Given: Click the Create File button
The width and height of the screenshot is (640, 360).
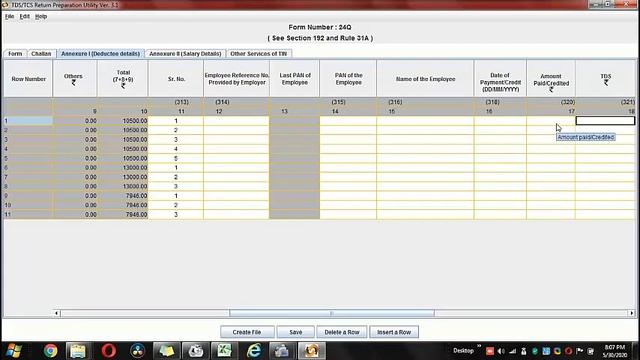Looking at the screenshot, I should 247,332.
